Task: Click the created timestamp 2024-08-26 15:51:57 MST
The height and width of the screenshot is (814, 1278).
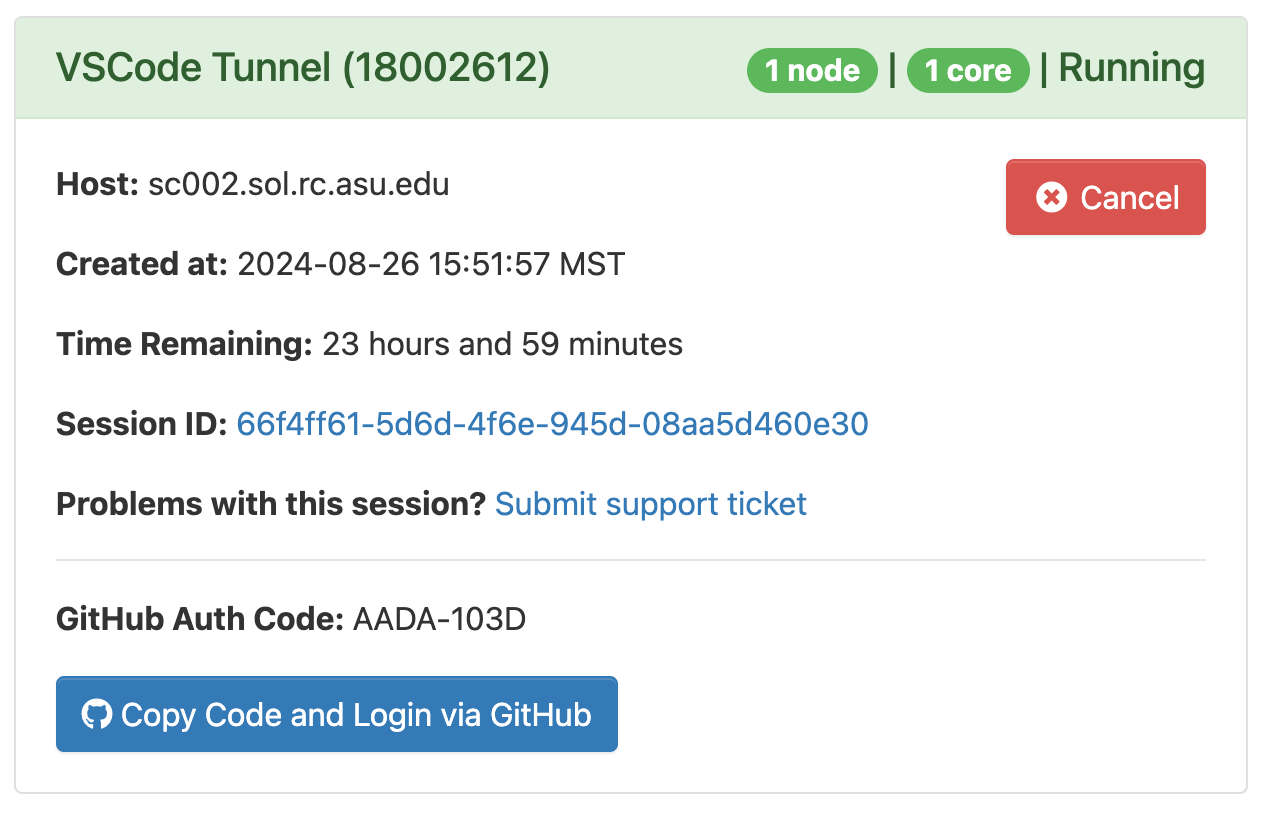Action: tap(431, 265)
